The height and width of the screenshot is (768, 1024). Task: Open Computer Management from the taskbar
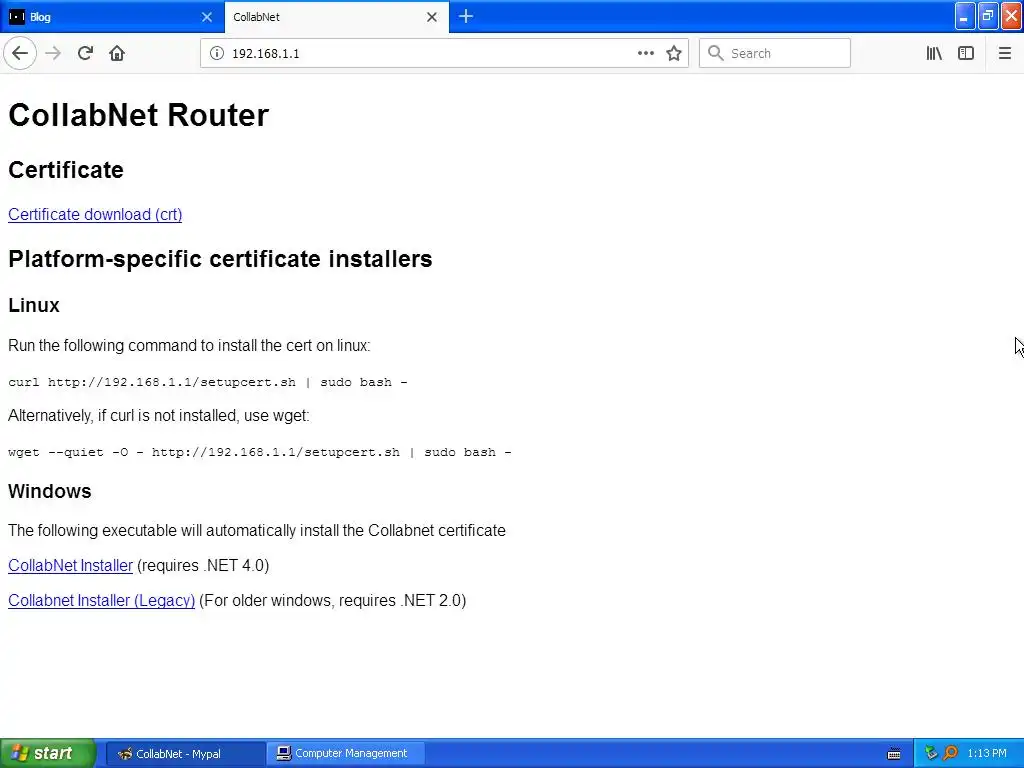[x=345, y=753]
